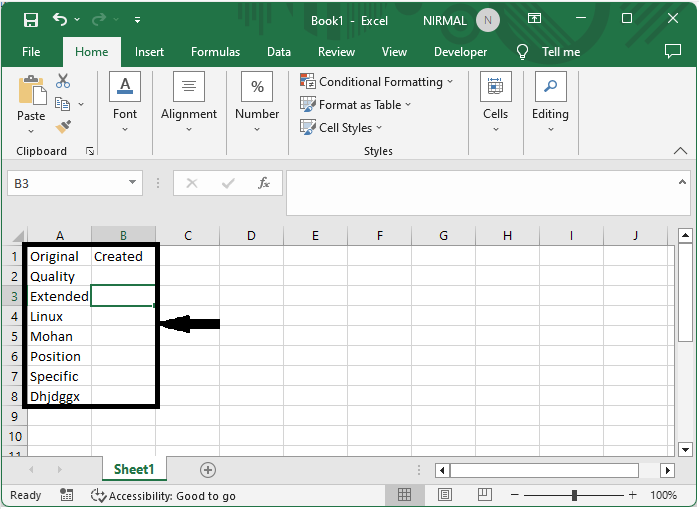Expand the Paste options arrow

[31, 131]
